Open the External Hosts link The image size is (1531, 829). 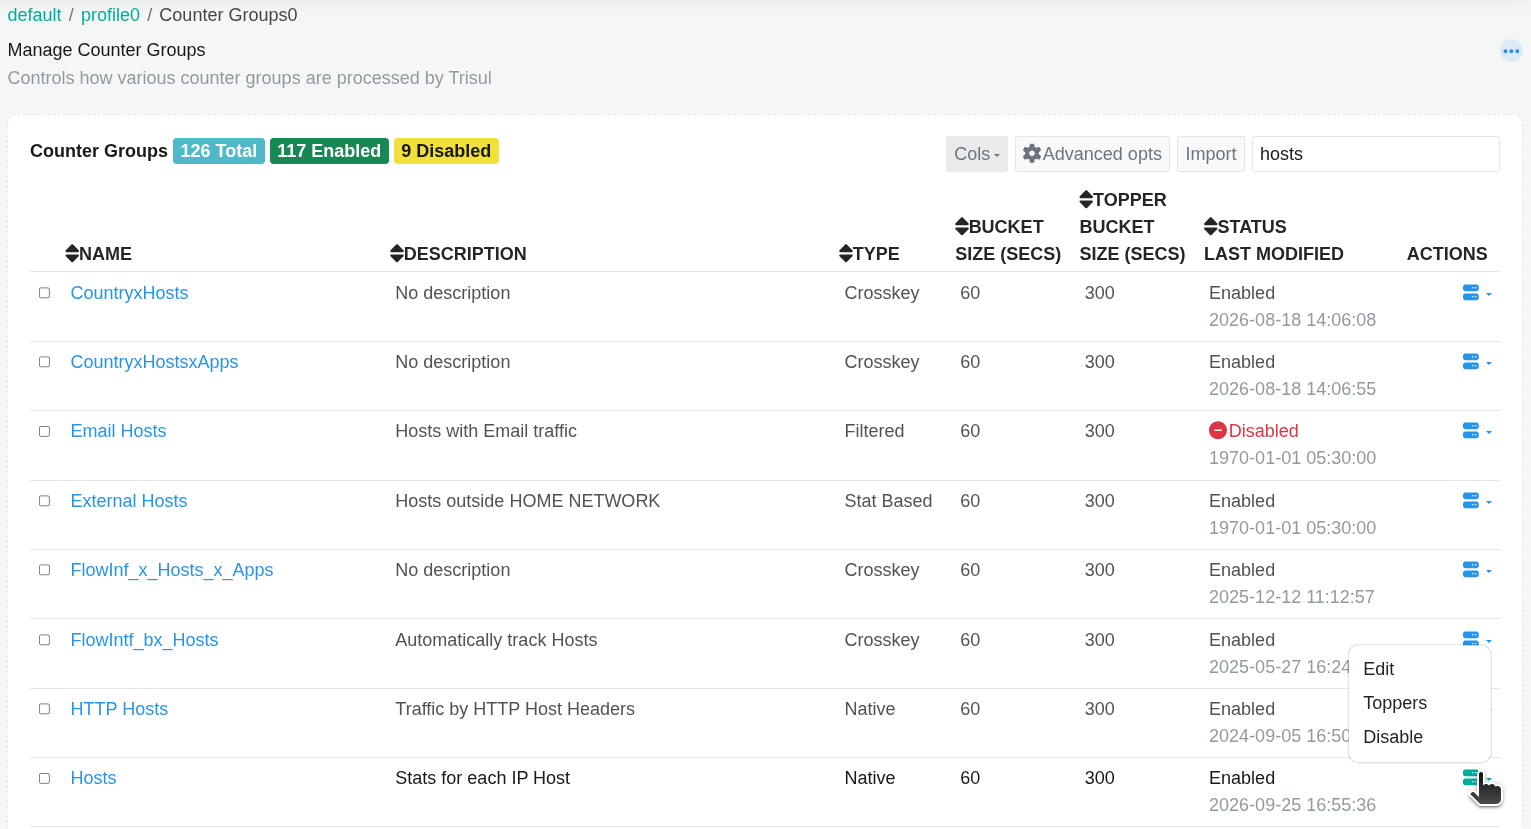coord(129,501)
